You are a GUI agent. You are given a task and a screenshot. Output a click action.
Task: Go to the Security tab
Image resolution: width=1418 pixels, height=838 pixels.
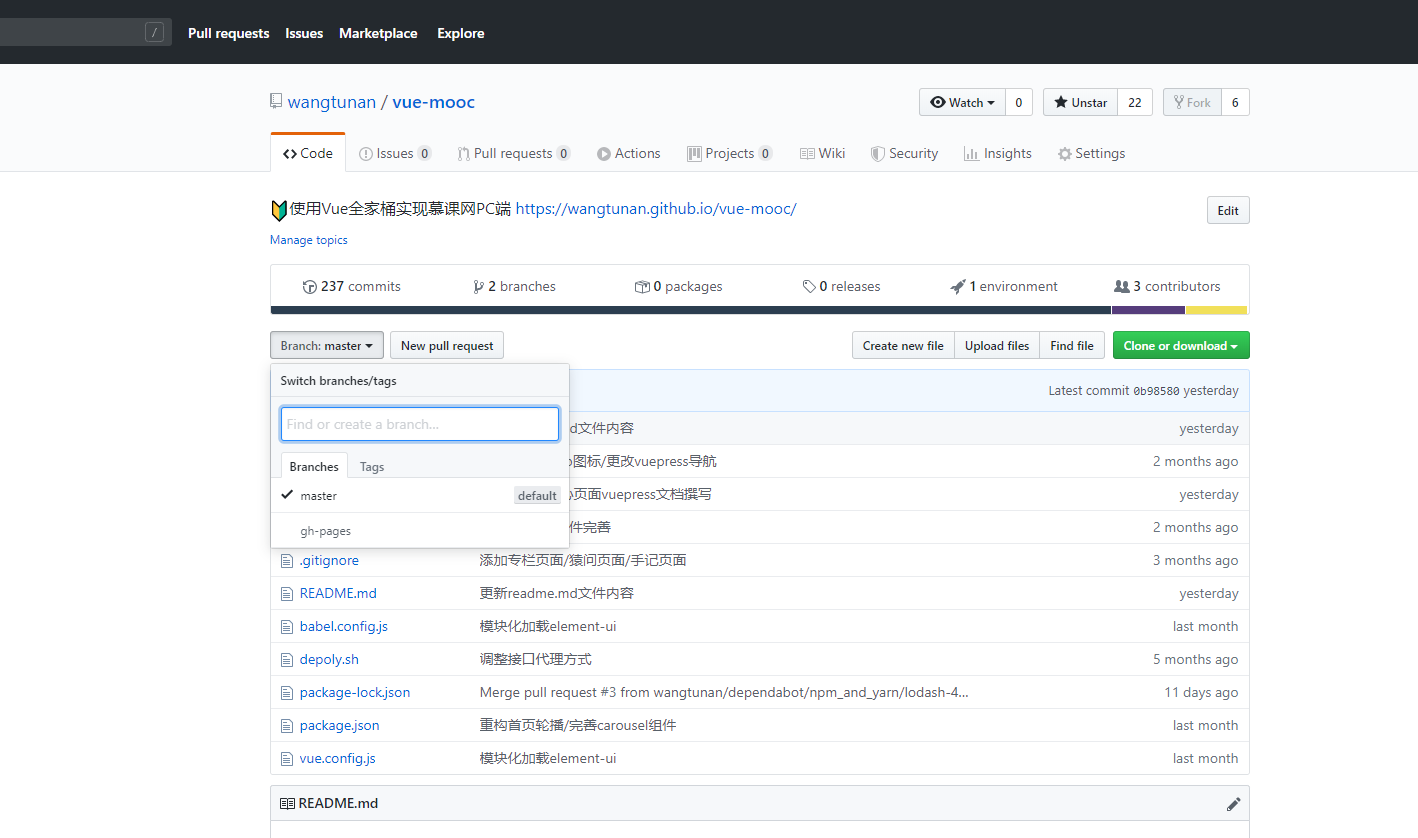(x=904, y=153)
